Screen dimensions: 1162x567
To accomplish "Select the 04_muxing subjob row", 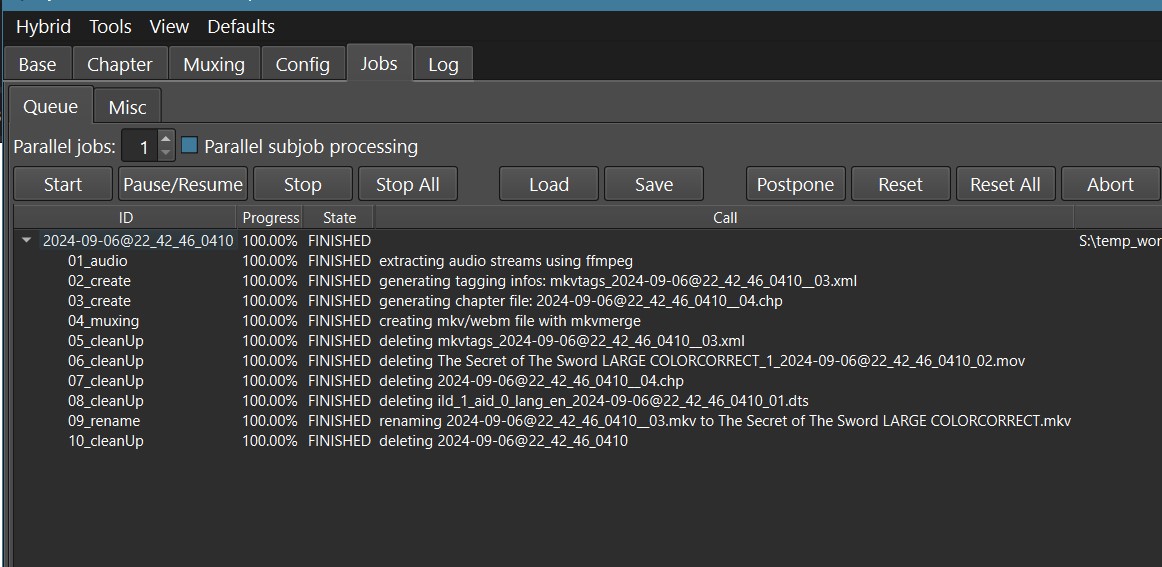I will [103, 321].
